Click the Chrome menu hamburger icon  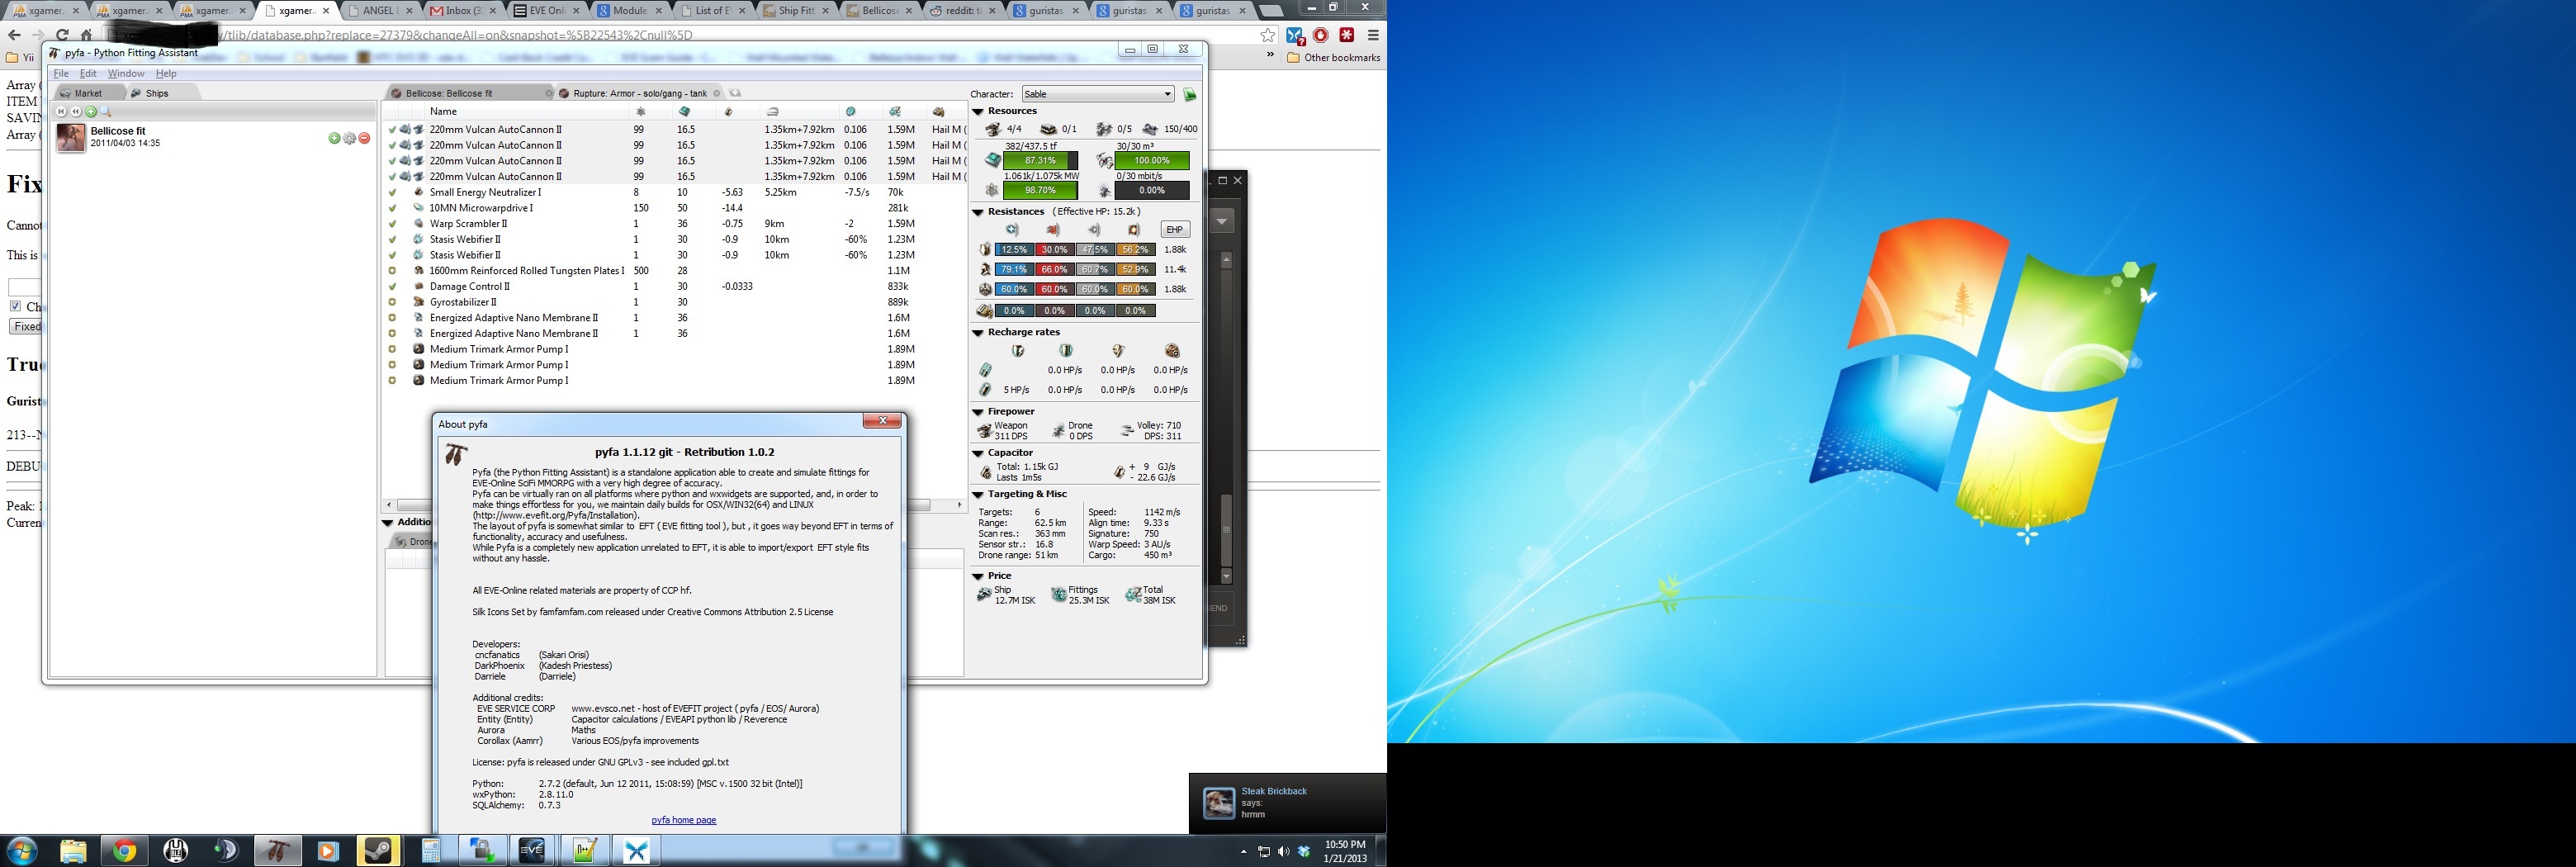(1373, 35)
